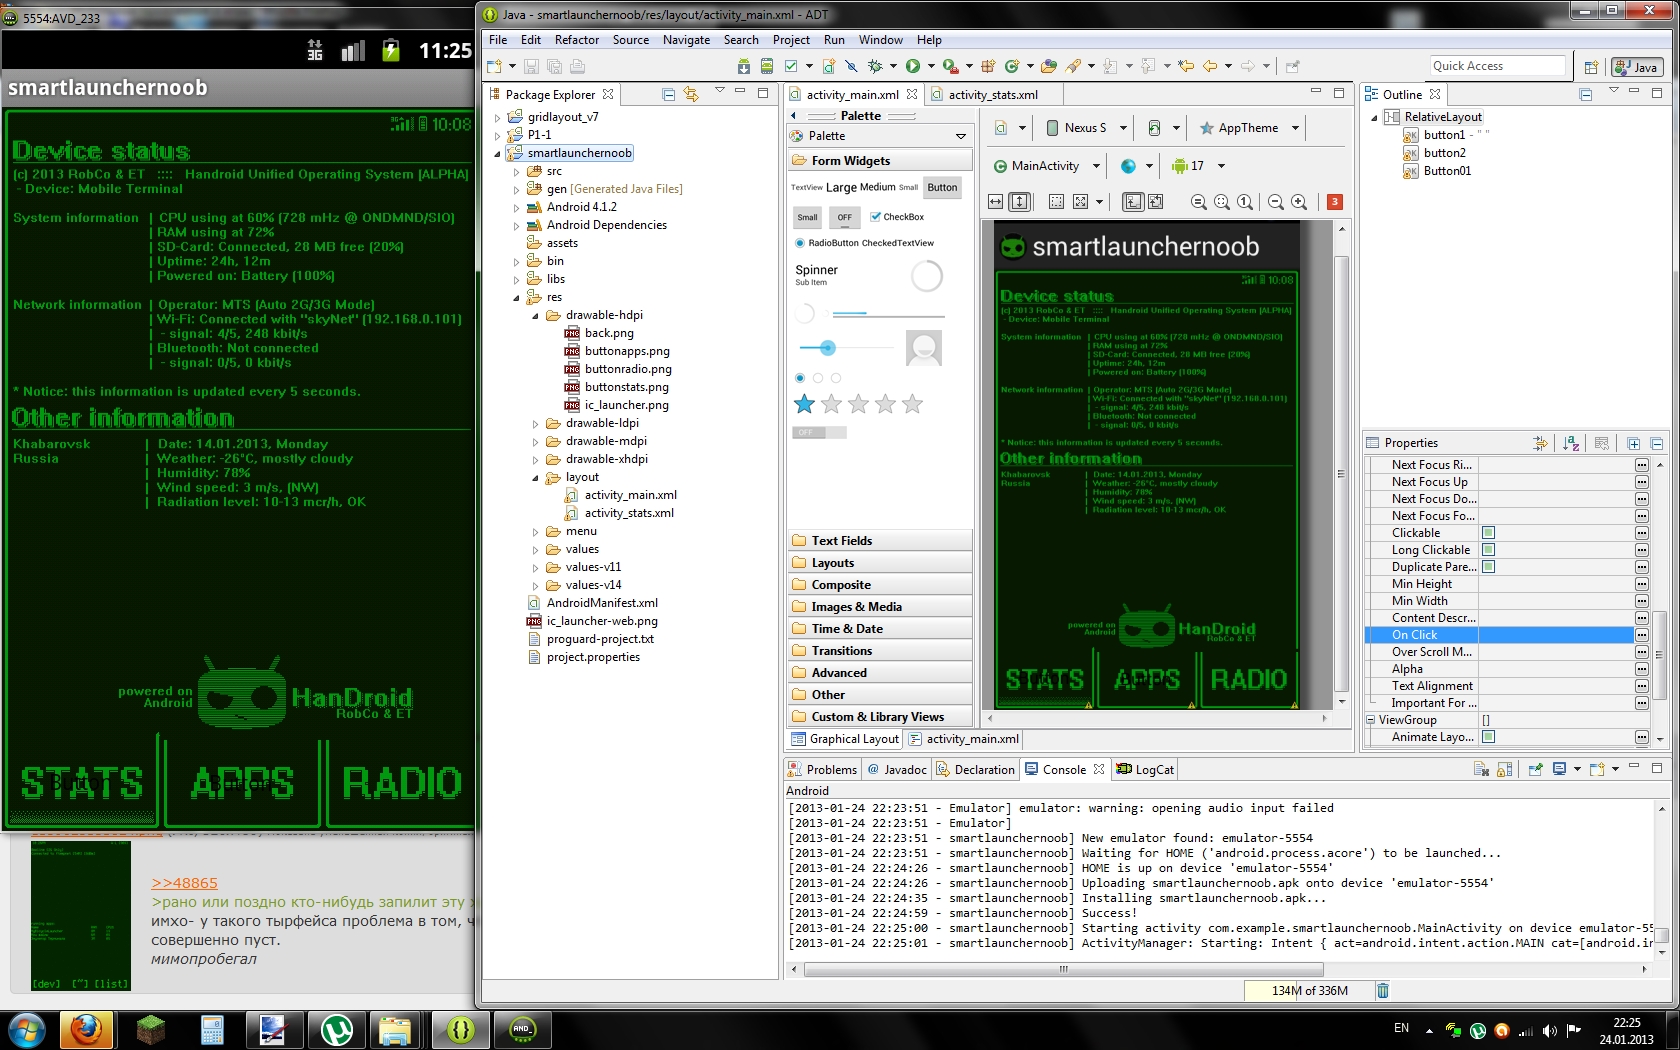Viewport: 1680px width, 1050px height.
Task: Click the zoom to 100% icon
Action: tap(1245, 202)
